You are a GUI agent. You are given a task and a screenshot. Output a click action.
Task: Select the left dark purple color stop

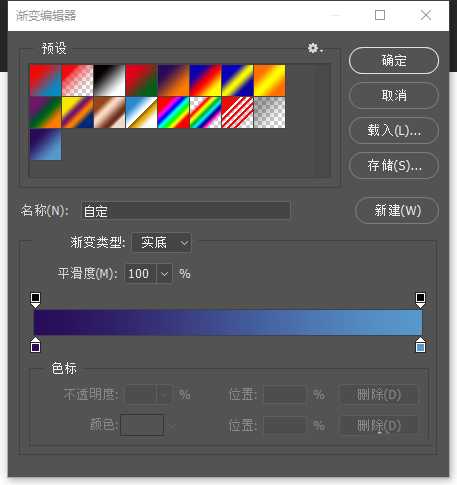point(36,345)
